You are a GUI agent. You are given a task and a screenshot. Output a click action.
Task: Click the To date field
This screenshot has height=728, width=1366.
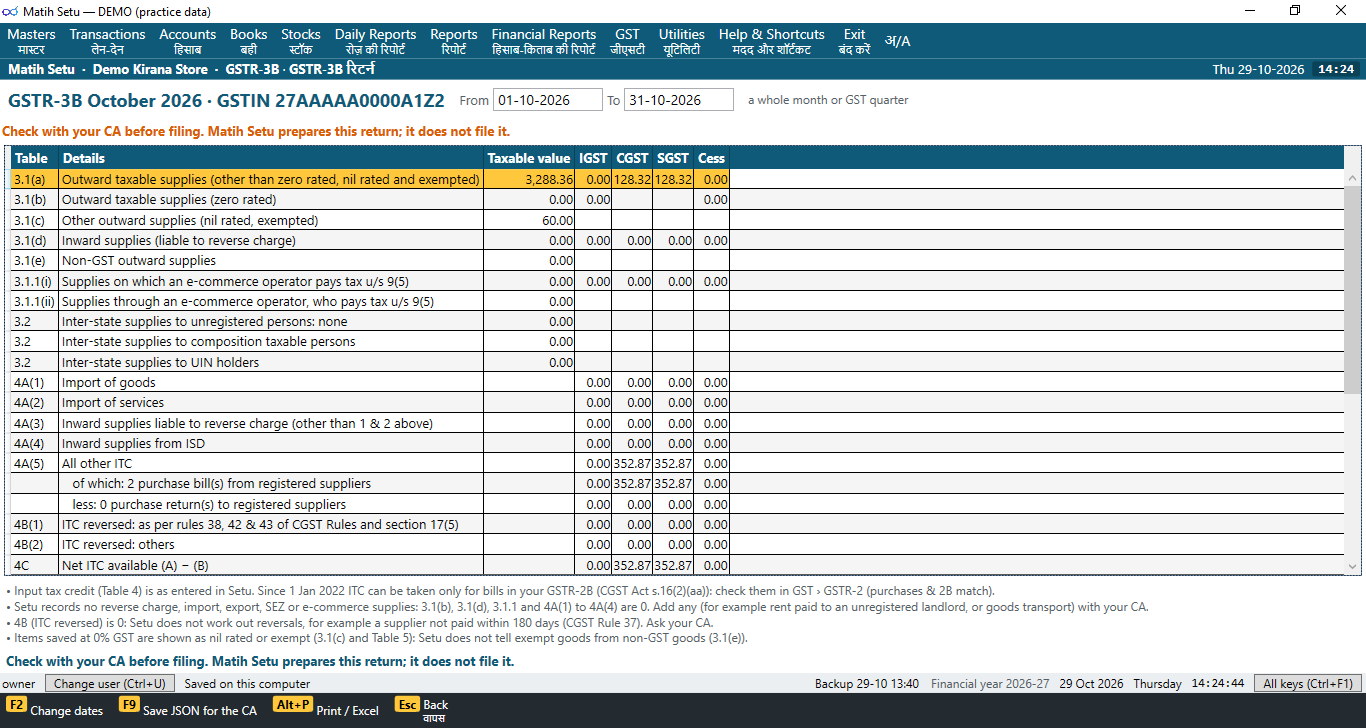tap(679, 100)
